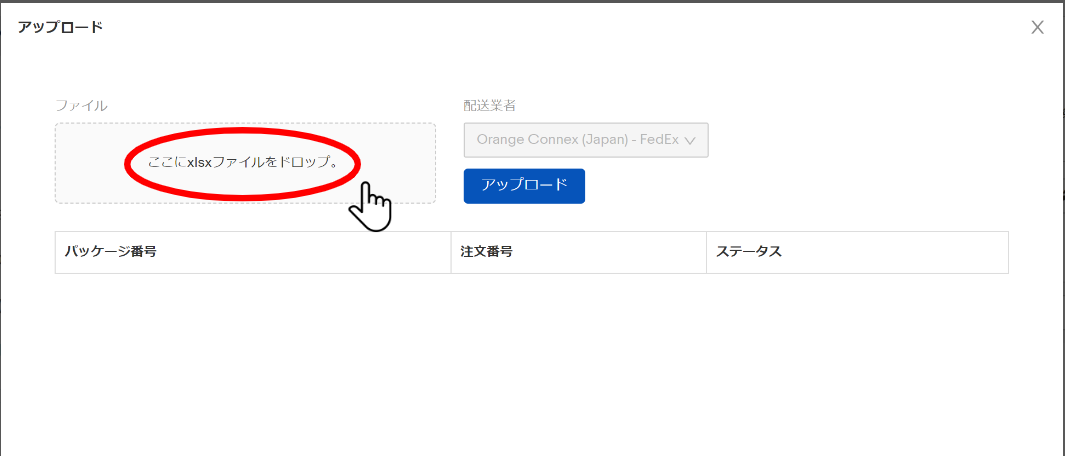Select the パッケージ番号 column header

pyautogui.click(x=253, y=252)
